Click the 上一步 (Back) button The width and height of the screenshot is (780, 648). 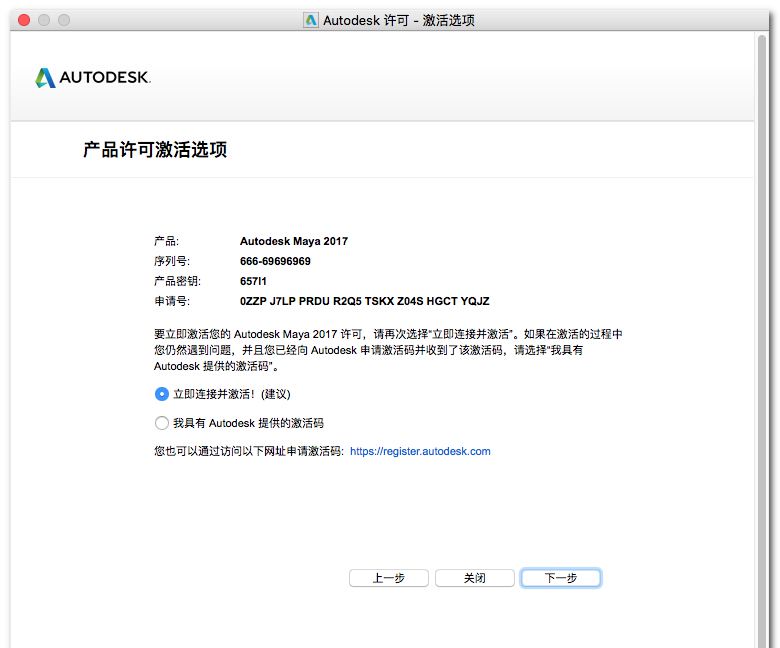tap(389, 578)
